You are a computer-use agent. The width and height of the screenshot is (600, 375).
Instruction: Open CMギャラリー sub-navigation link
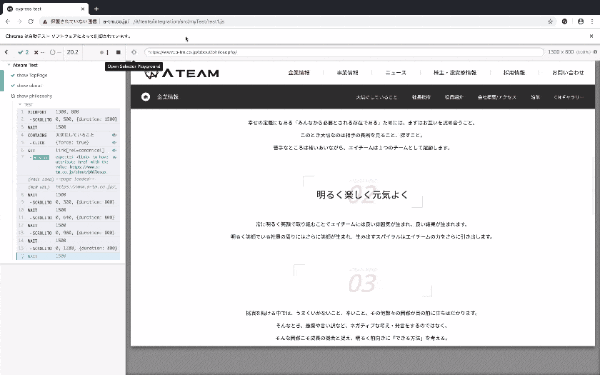568,97
